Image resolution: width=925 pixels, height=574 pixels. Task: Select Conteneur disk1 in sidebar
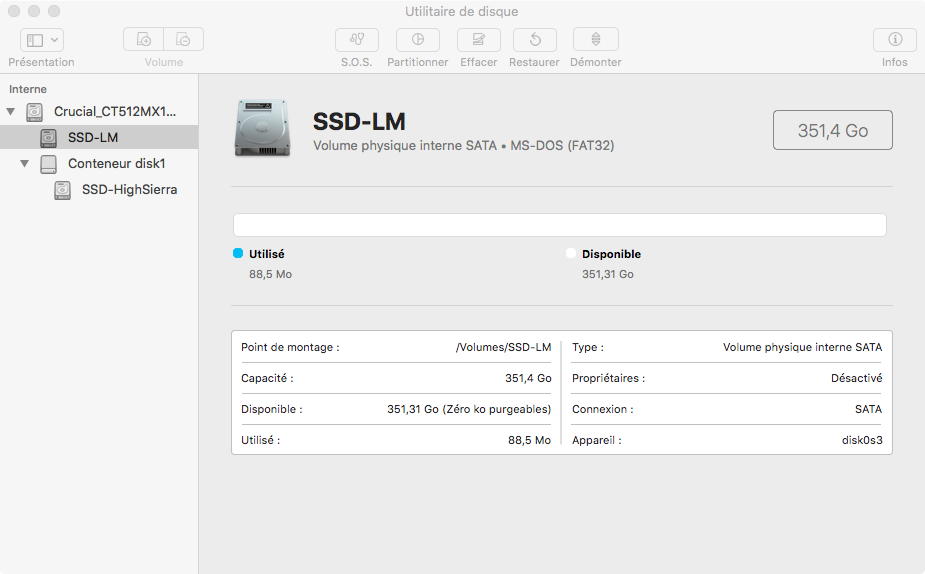[x=116, y=163]
